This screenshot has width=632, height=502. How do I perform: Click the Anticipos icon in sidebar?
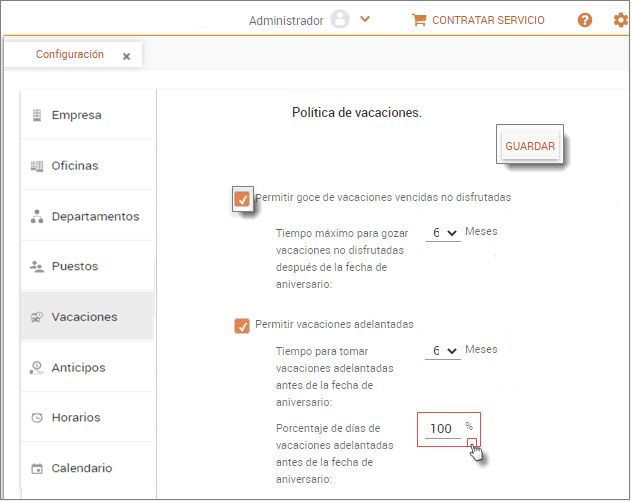pos(37,368)
